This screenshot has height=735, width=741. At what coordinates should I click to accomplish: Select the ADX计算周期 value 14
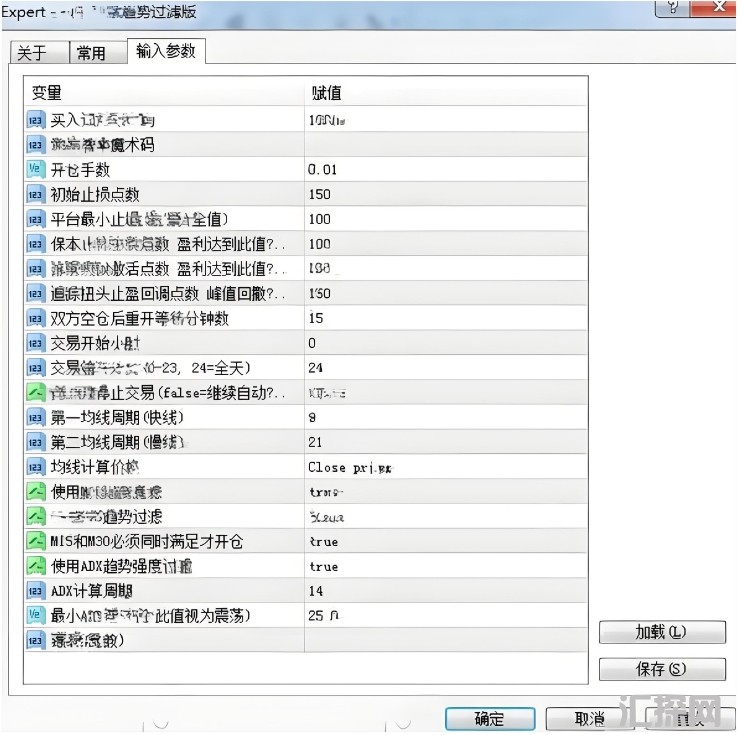pos(446,591)
